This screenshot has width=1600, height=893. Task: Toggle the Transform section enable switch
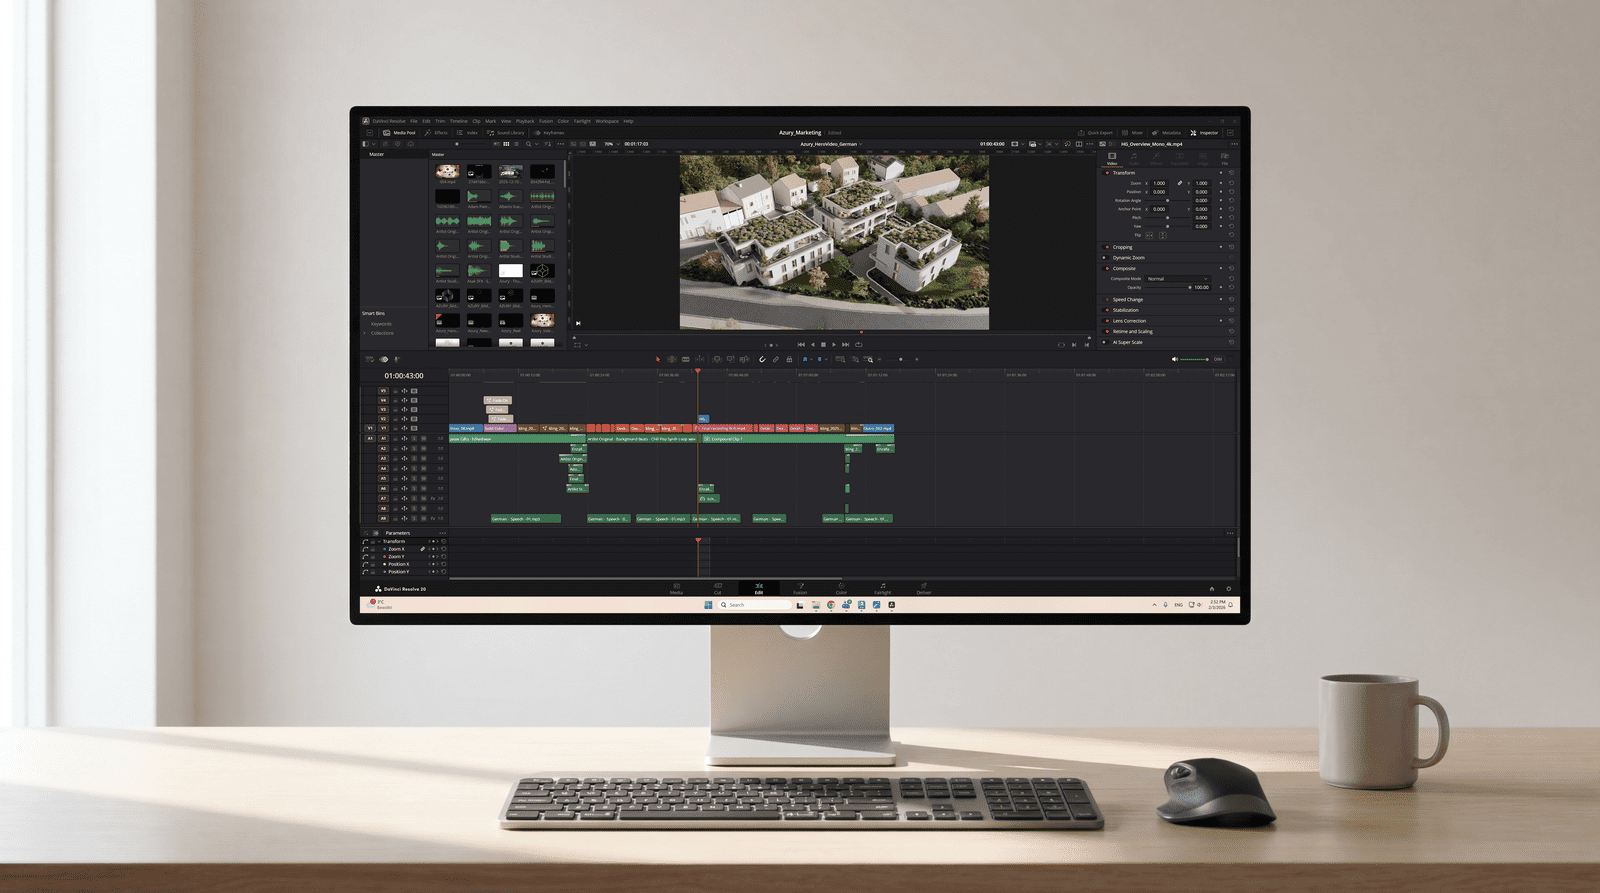(1106, 173)
